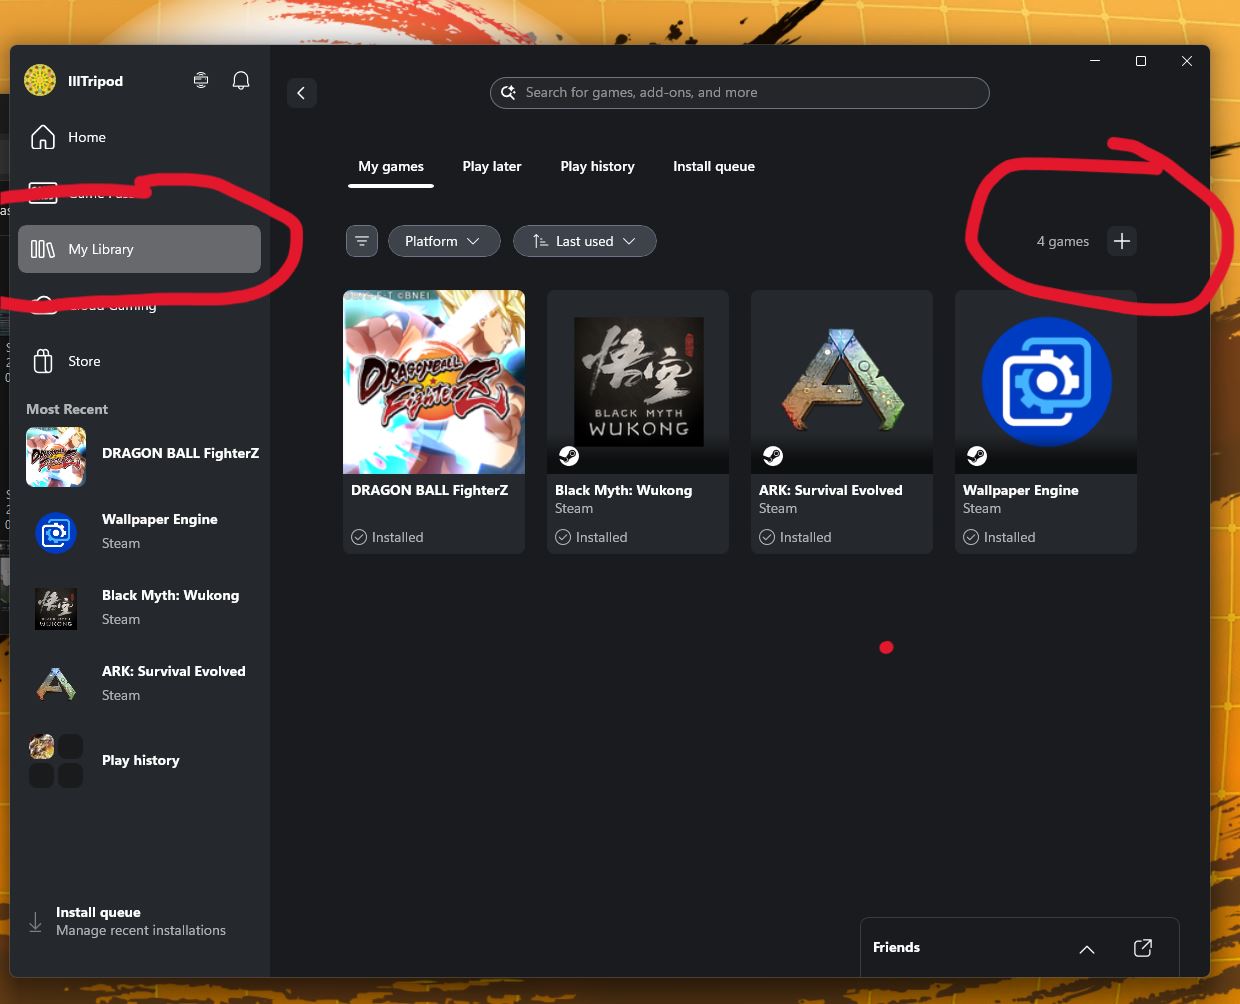Click Wallpaper Engine title in grid
This screenshot has width=1240, height=1004.
1021,490
